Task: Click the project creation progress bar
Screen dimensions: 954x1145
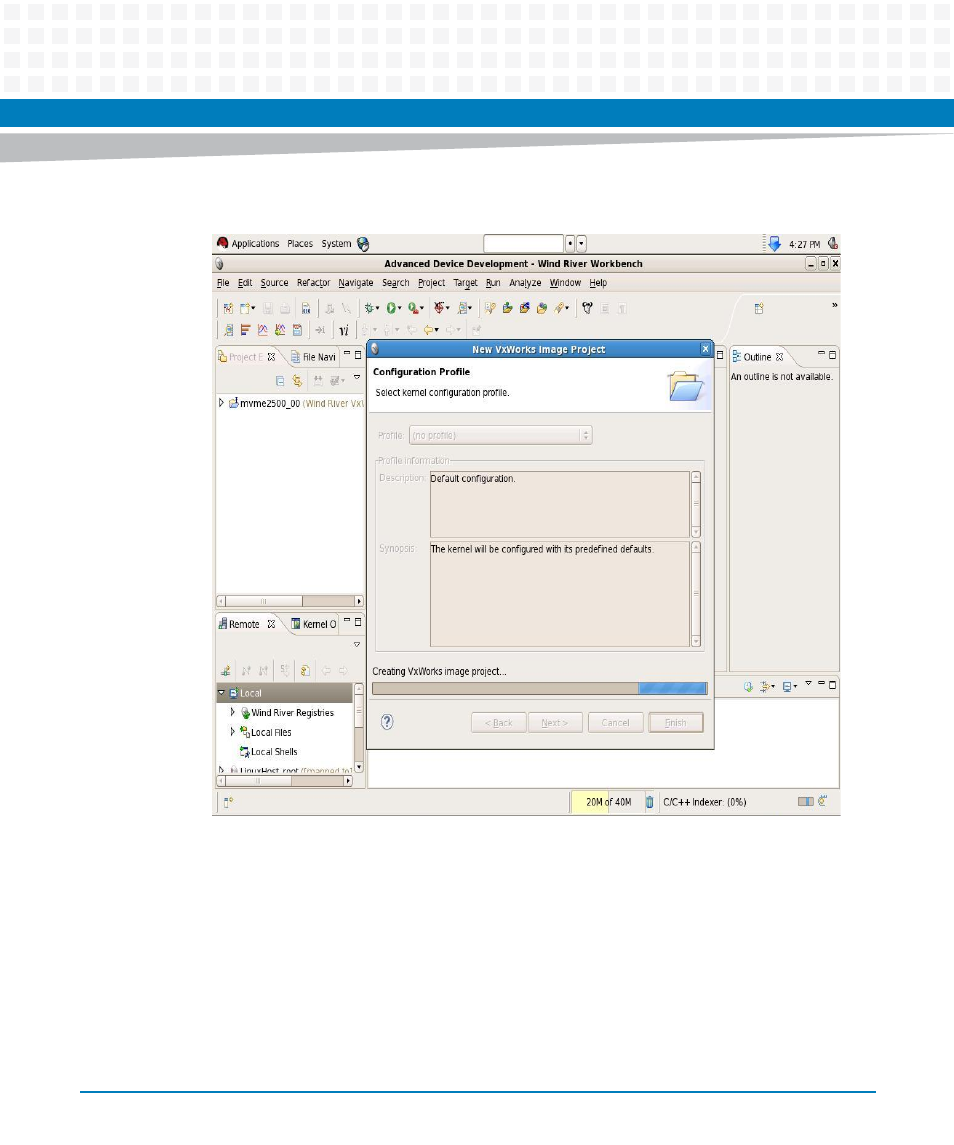Action: coord(540,688)
